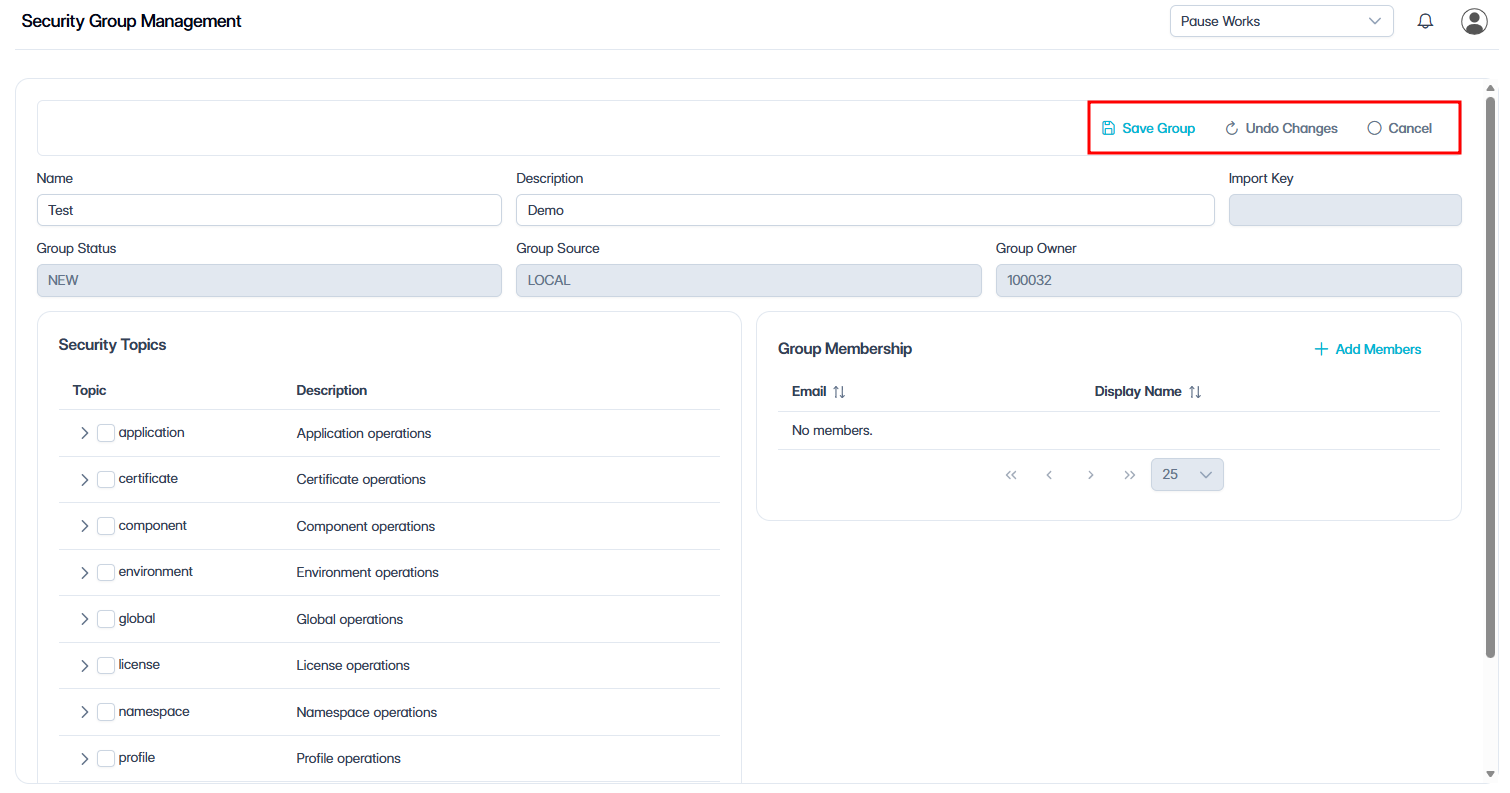The image size is (1510, 793).
Task: Click 'License operations' description text
Action: (x=353, y=665)
